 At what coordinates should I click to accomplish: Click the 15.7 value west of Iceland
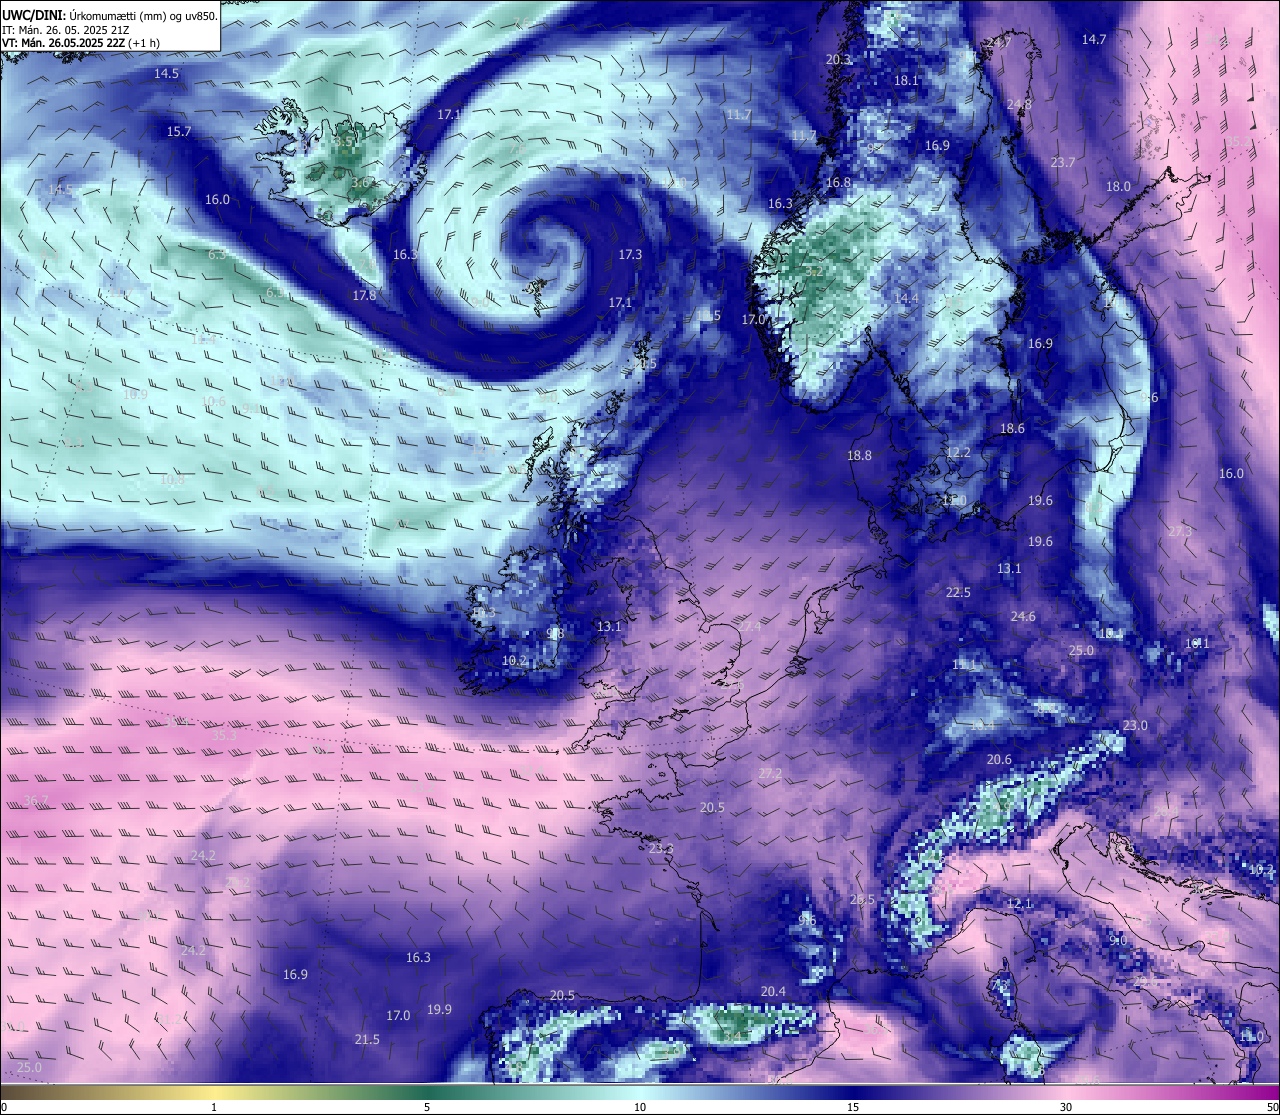179,132
